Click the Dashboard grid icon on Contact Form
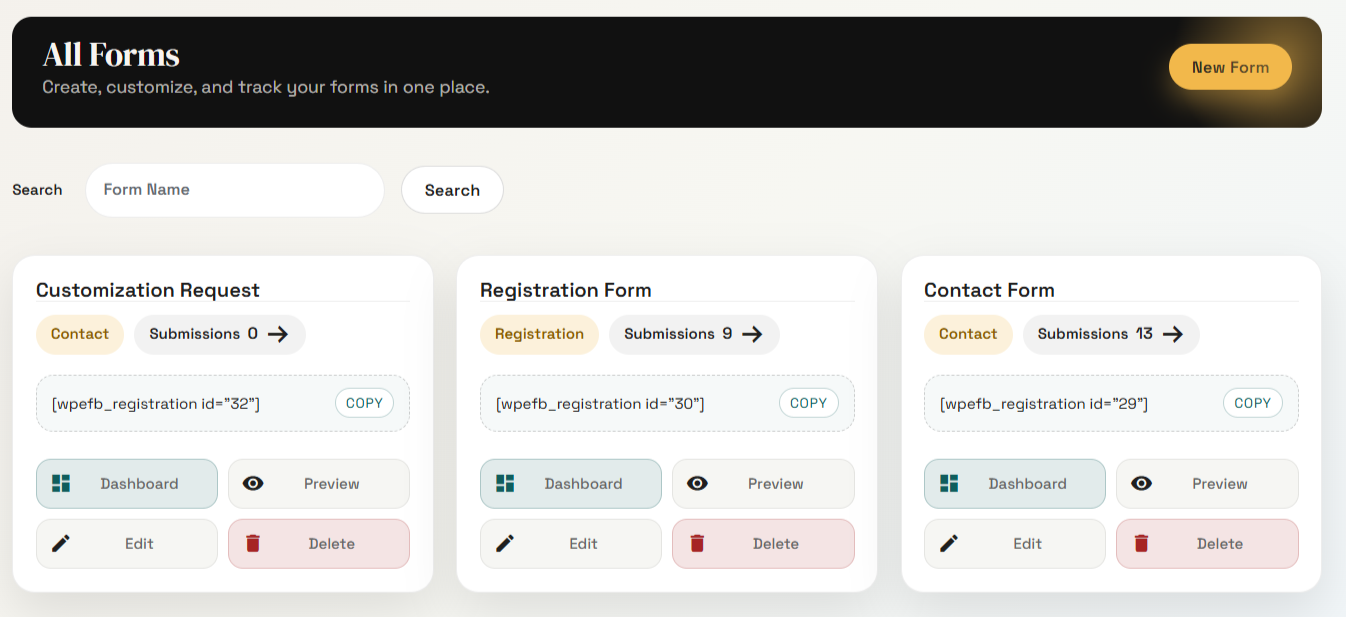 click(947, 483)
